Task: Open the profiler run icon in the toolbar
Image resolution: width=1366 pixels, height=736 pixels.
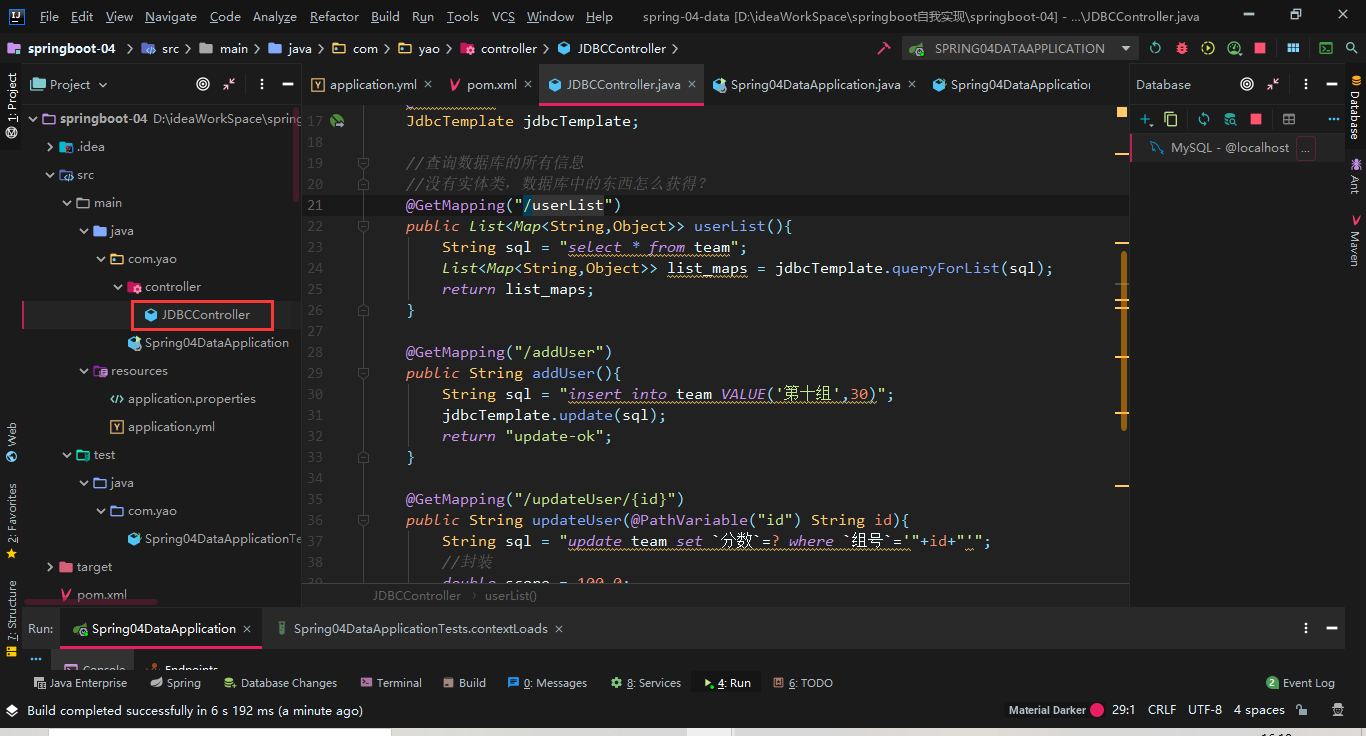Action: pos(1234,48)
